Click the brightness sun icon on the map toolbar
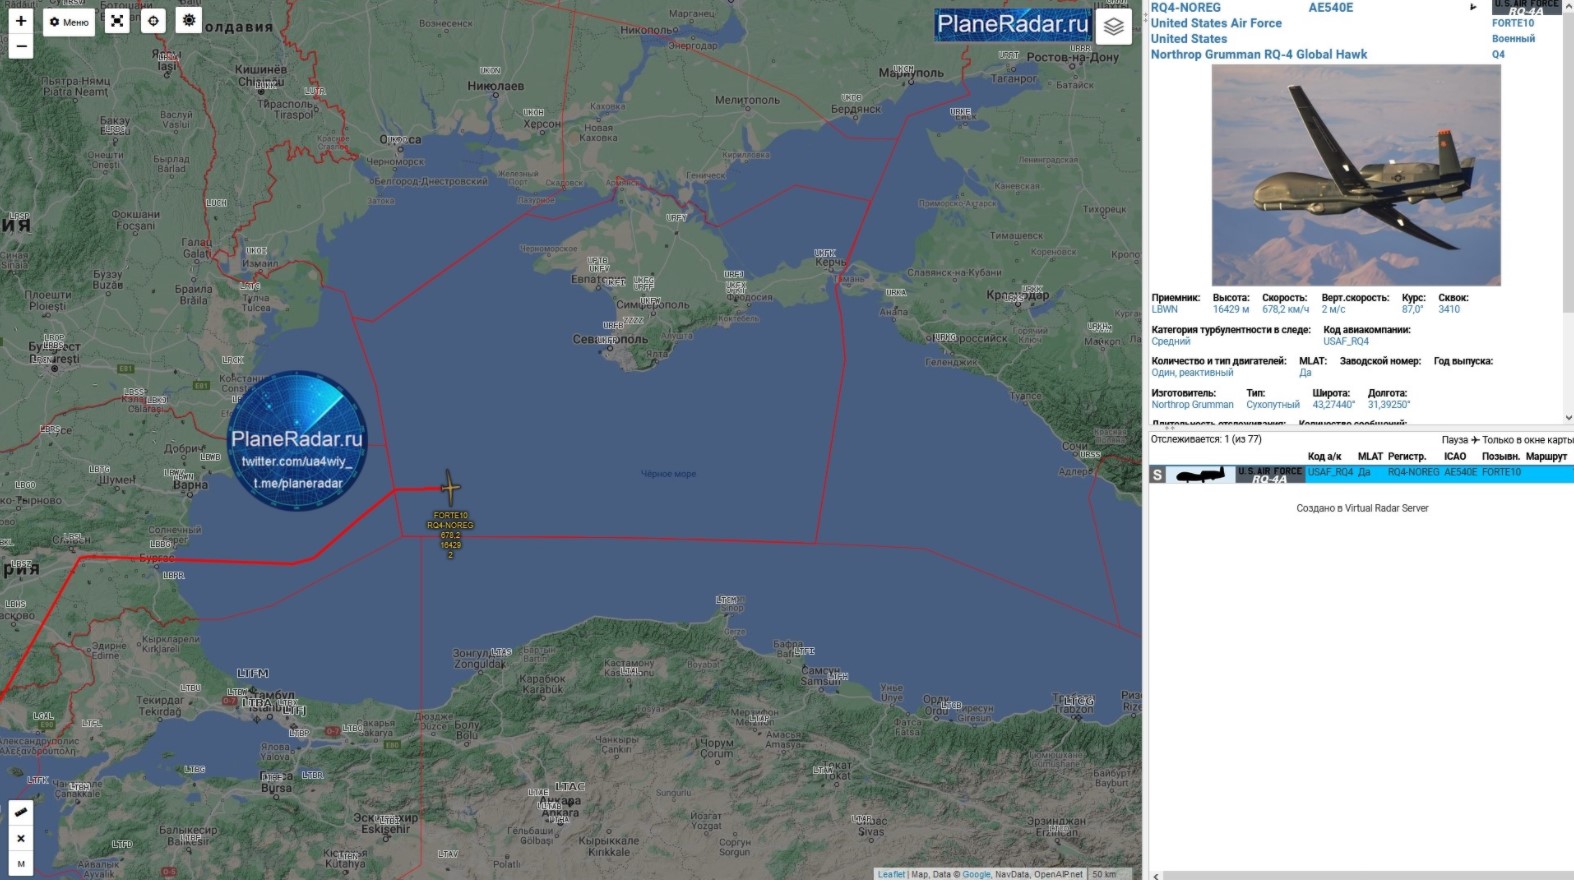Screen dimensions: 1574x880 (189, 20)
